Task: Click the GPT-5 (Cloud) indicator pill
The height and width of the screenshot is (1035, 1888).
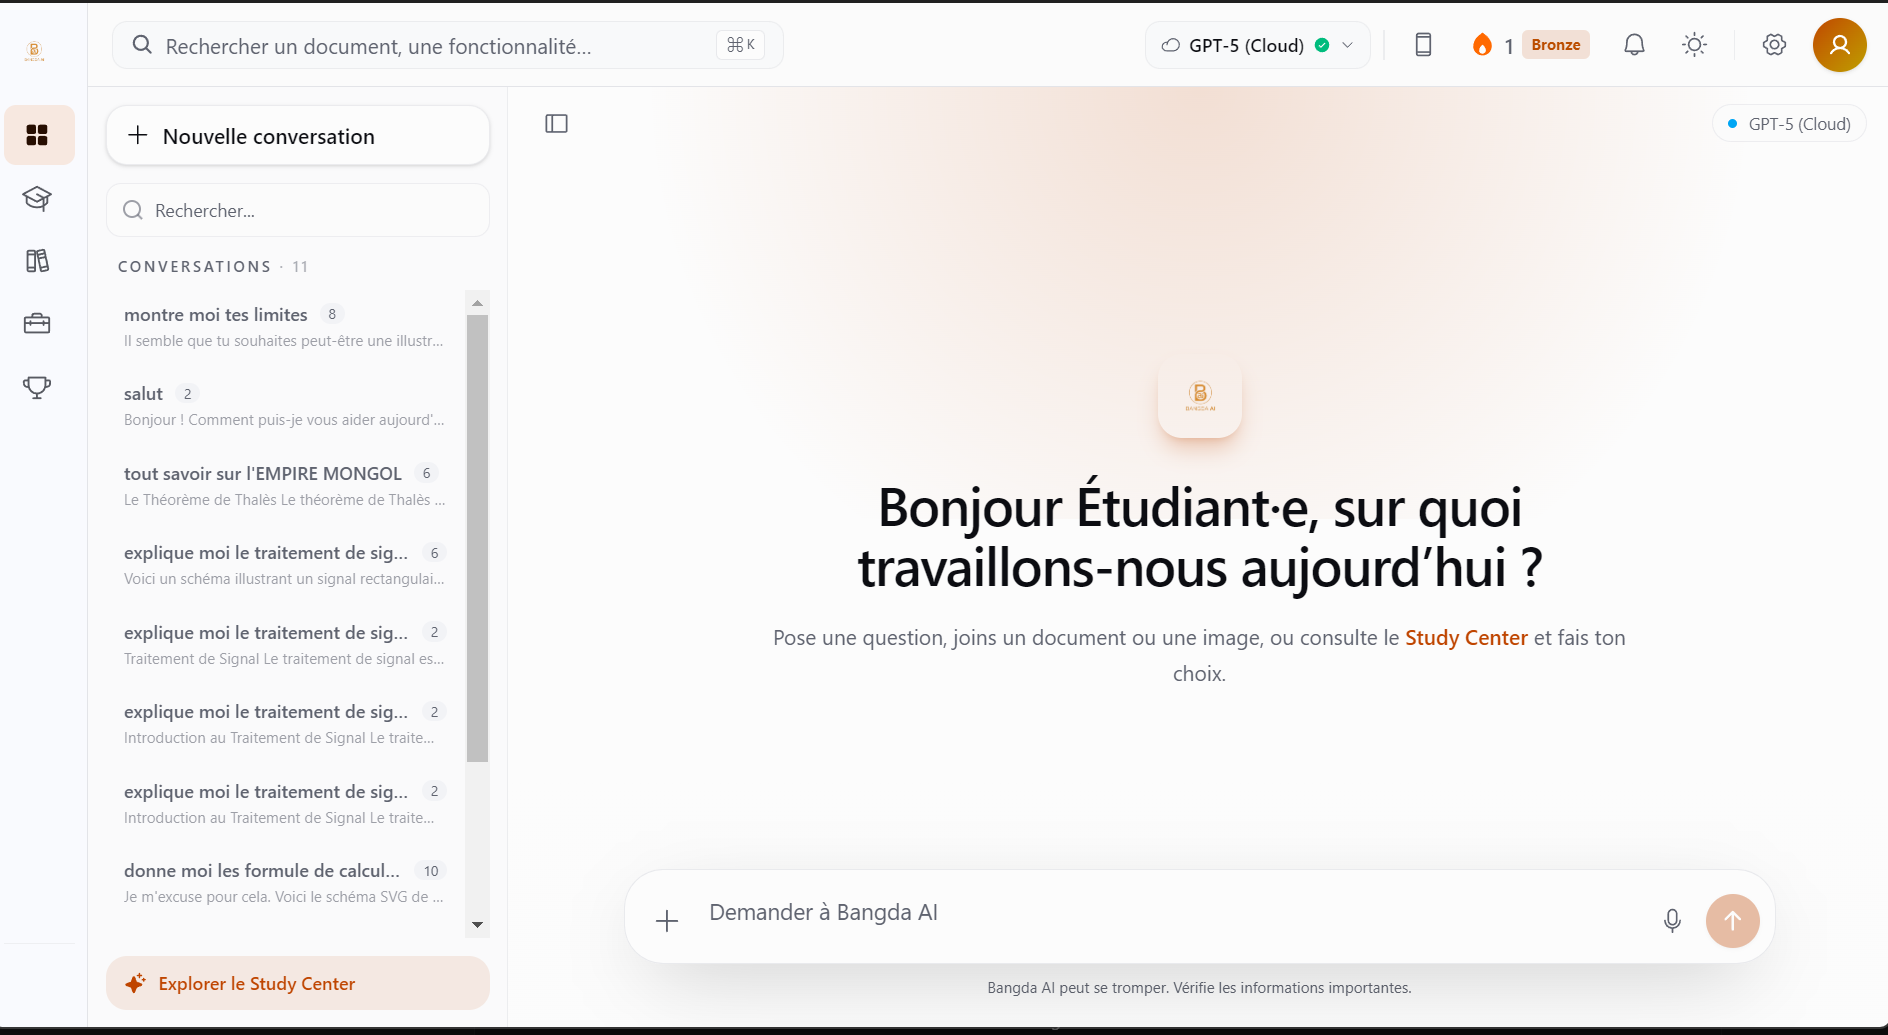Action: [x=1789, y=124]
